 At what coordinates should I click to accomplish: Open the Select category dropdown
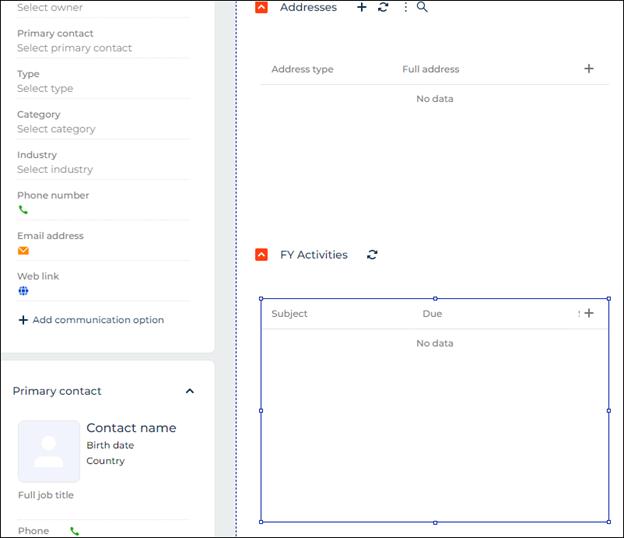[x=56, y=129]
